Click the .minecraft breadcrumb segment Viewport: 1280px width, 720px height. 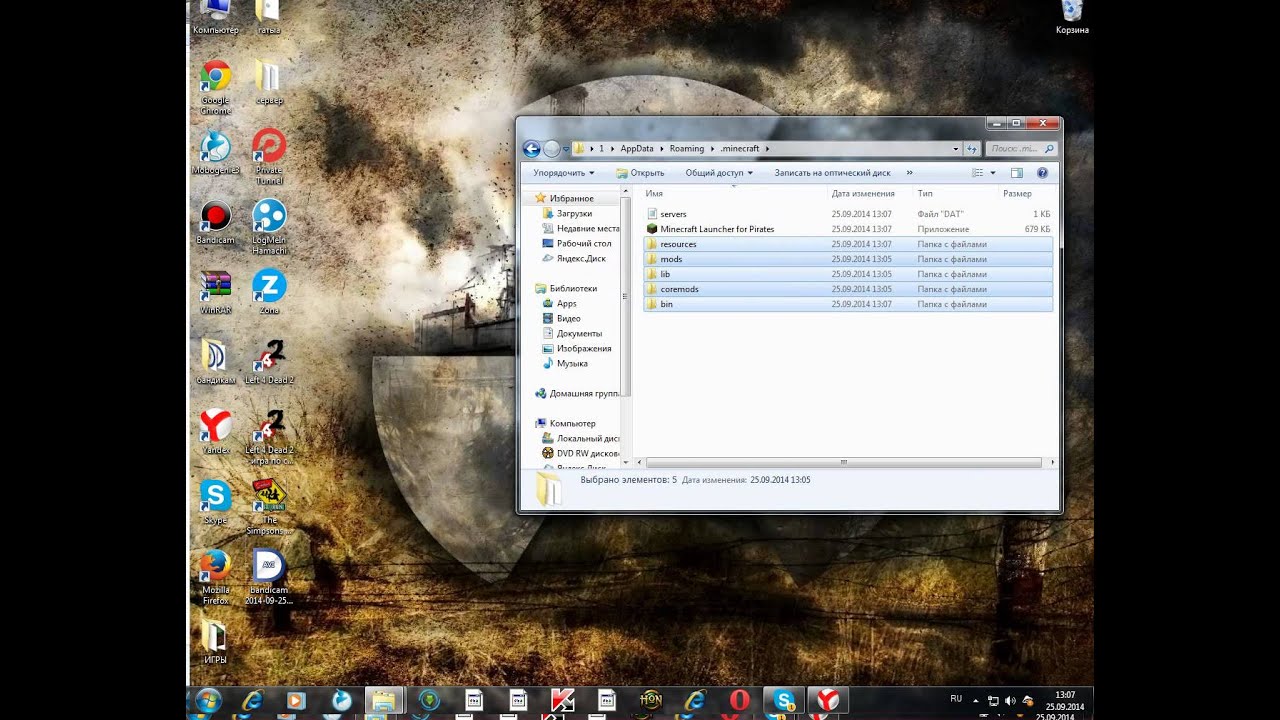click(740, 149)
